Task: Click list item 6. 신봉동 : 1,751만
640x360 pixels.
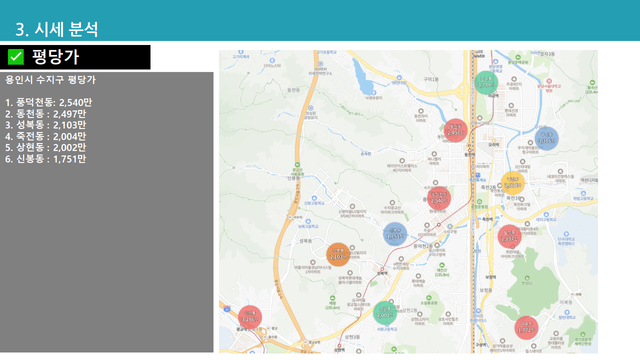Action: tap(46, 159)
